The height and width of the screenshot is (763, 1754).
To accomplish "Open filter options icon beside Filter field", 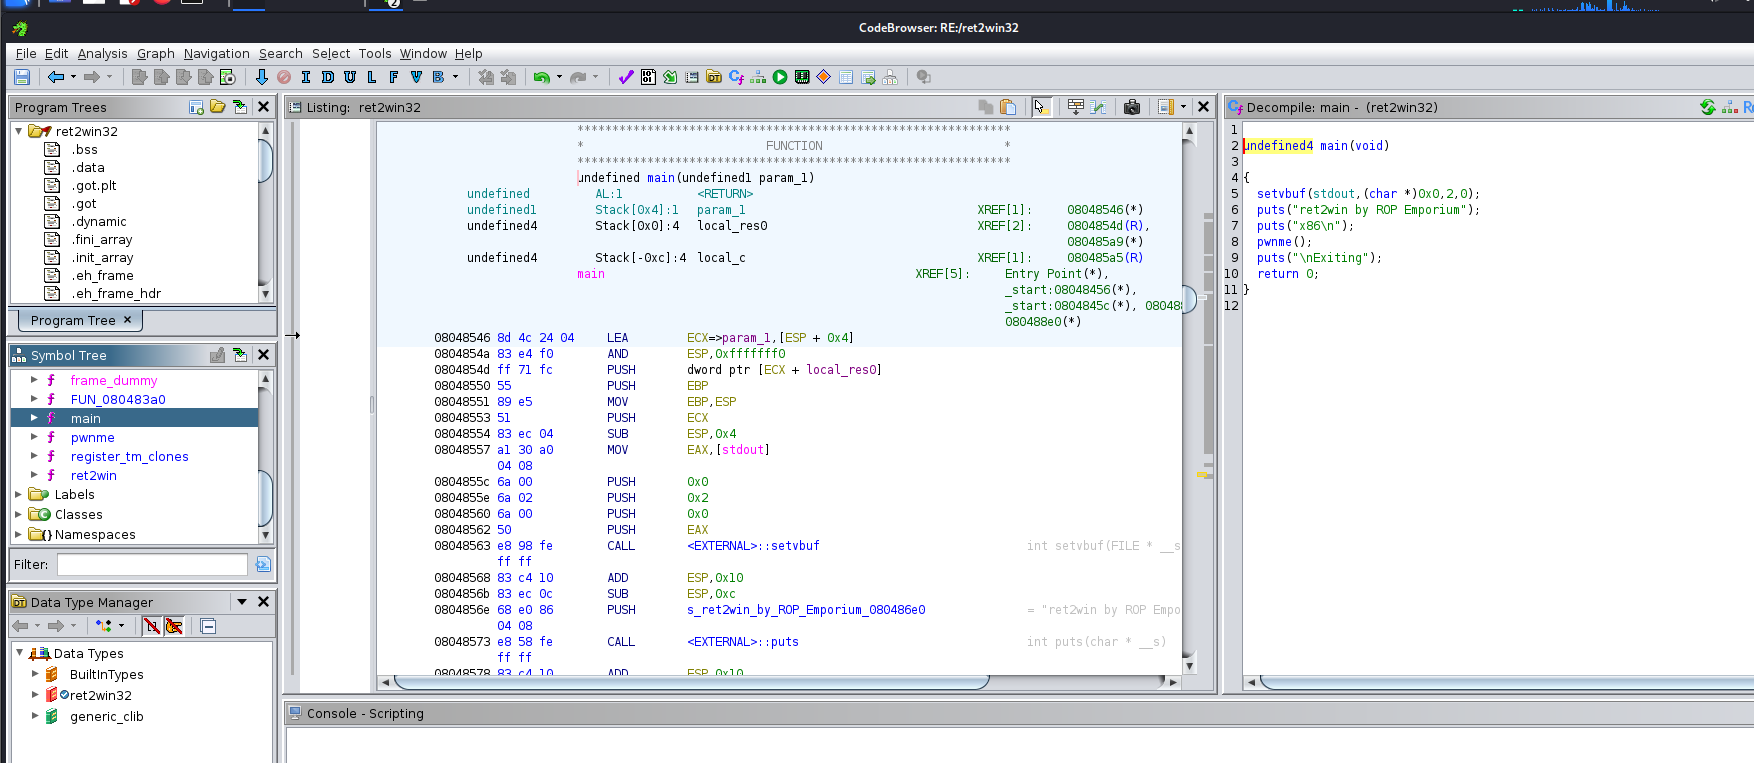I will pyautogui.click(x=263, y=564).
